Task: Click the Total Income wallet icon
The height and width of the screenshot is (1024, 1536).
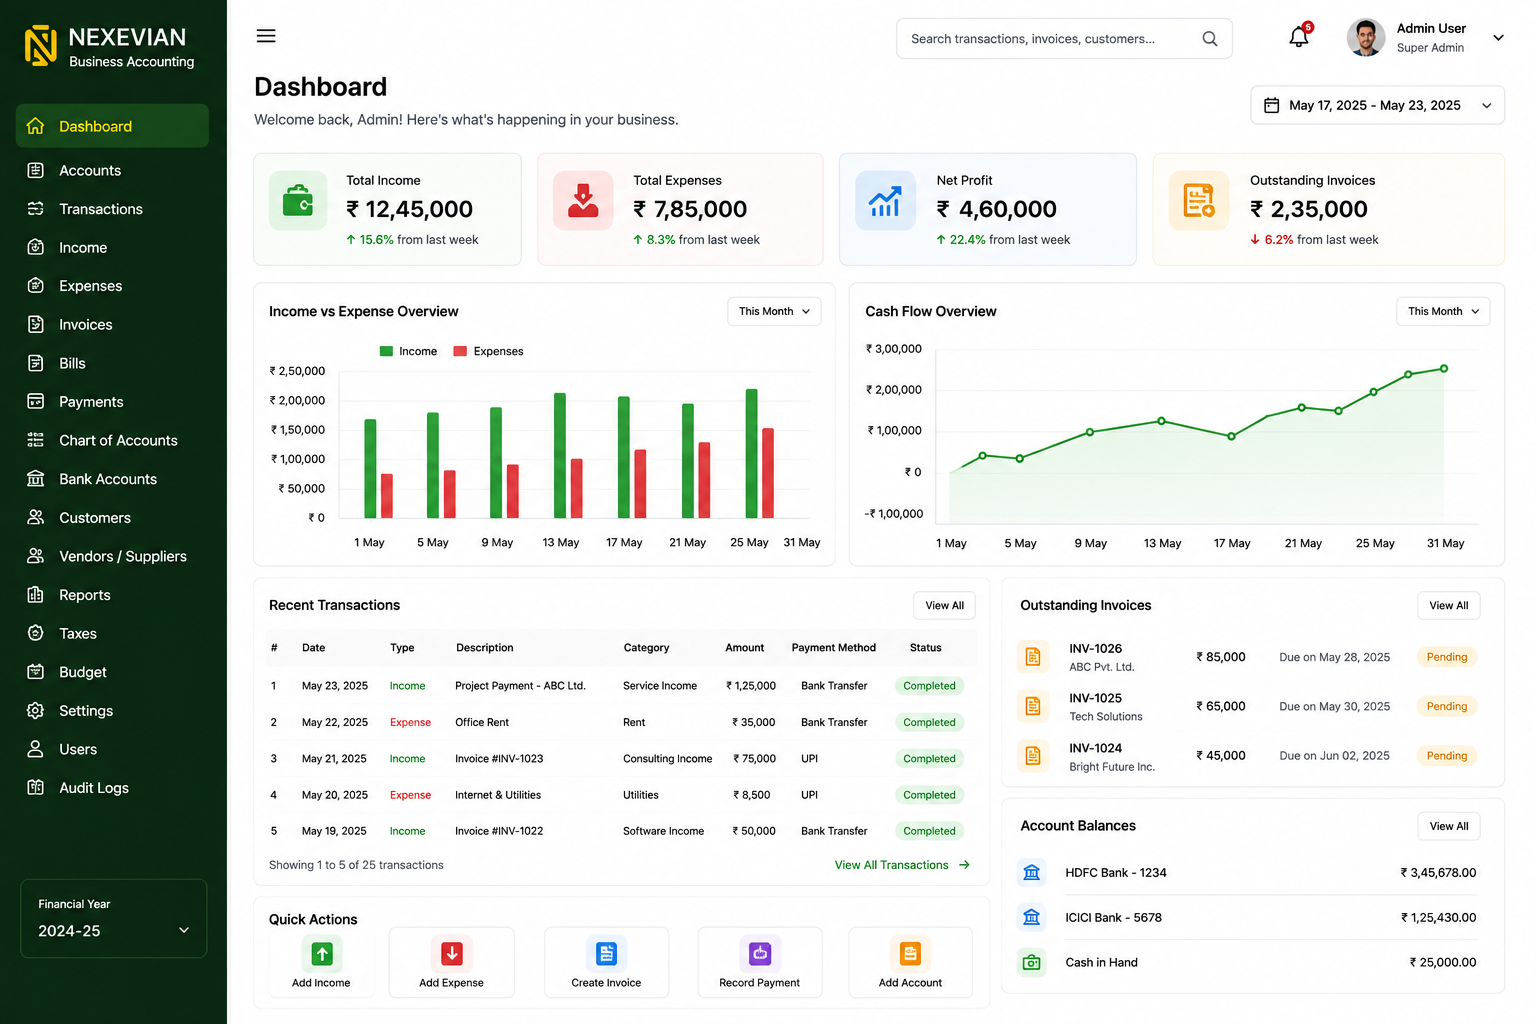Action: coord(298,201)
